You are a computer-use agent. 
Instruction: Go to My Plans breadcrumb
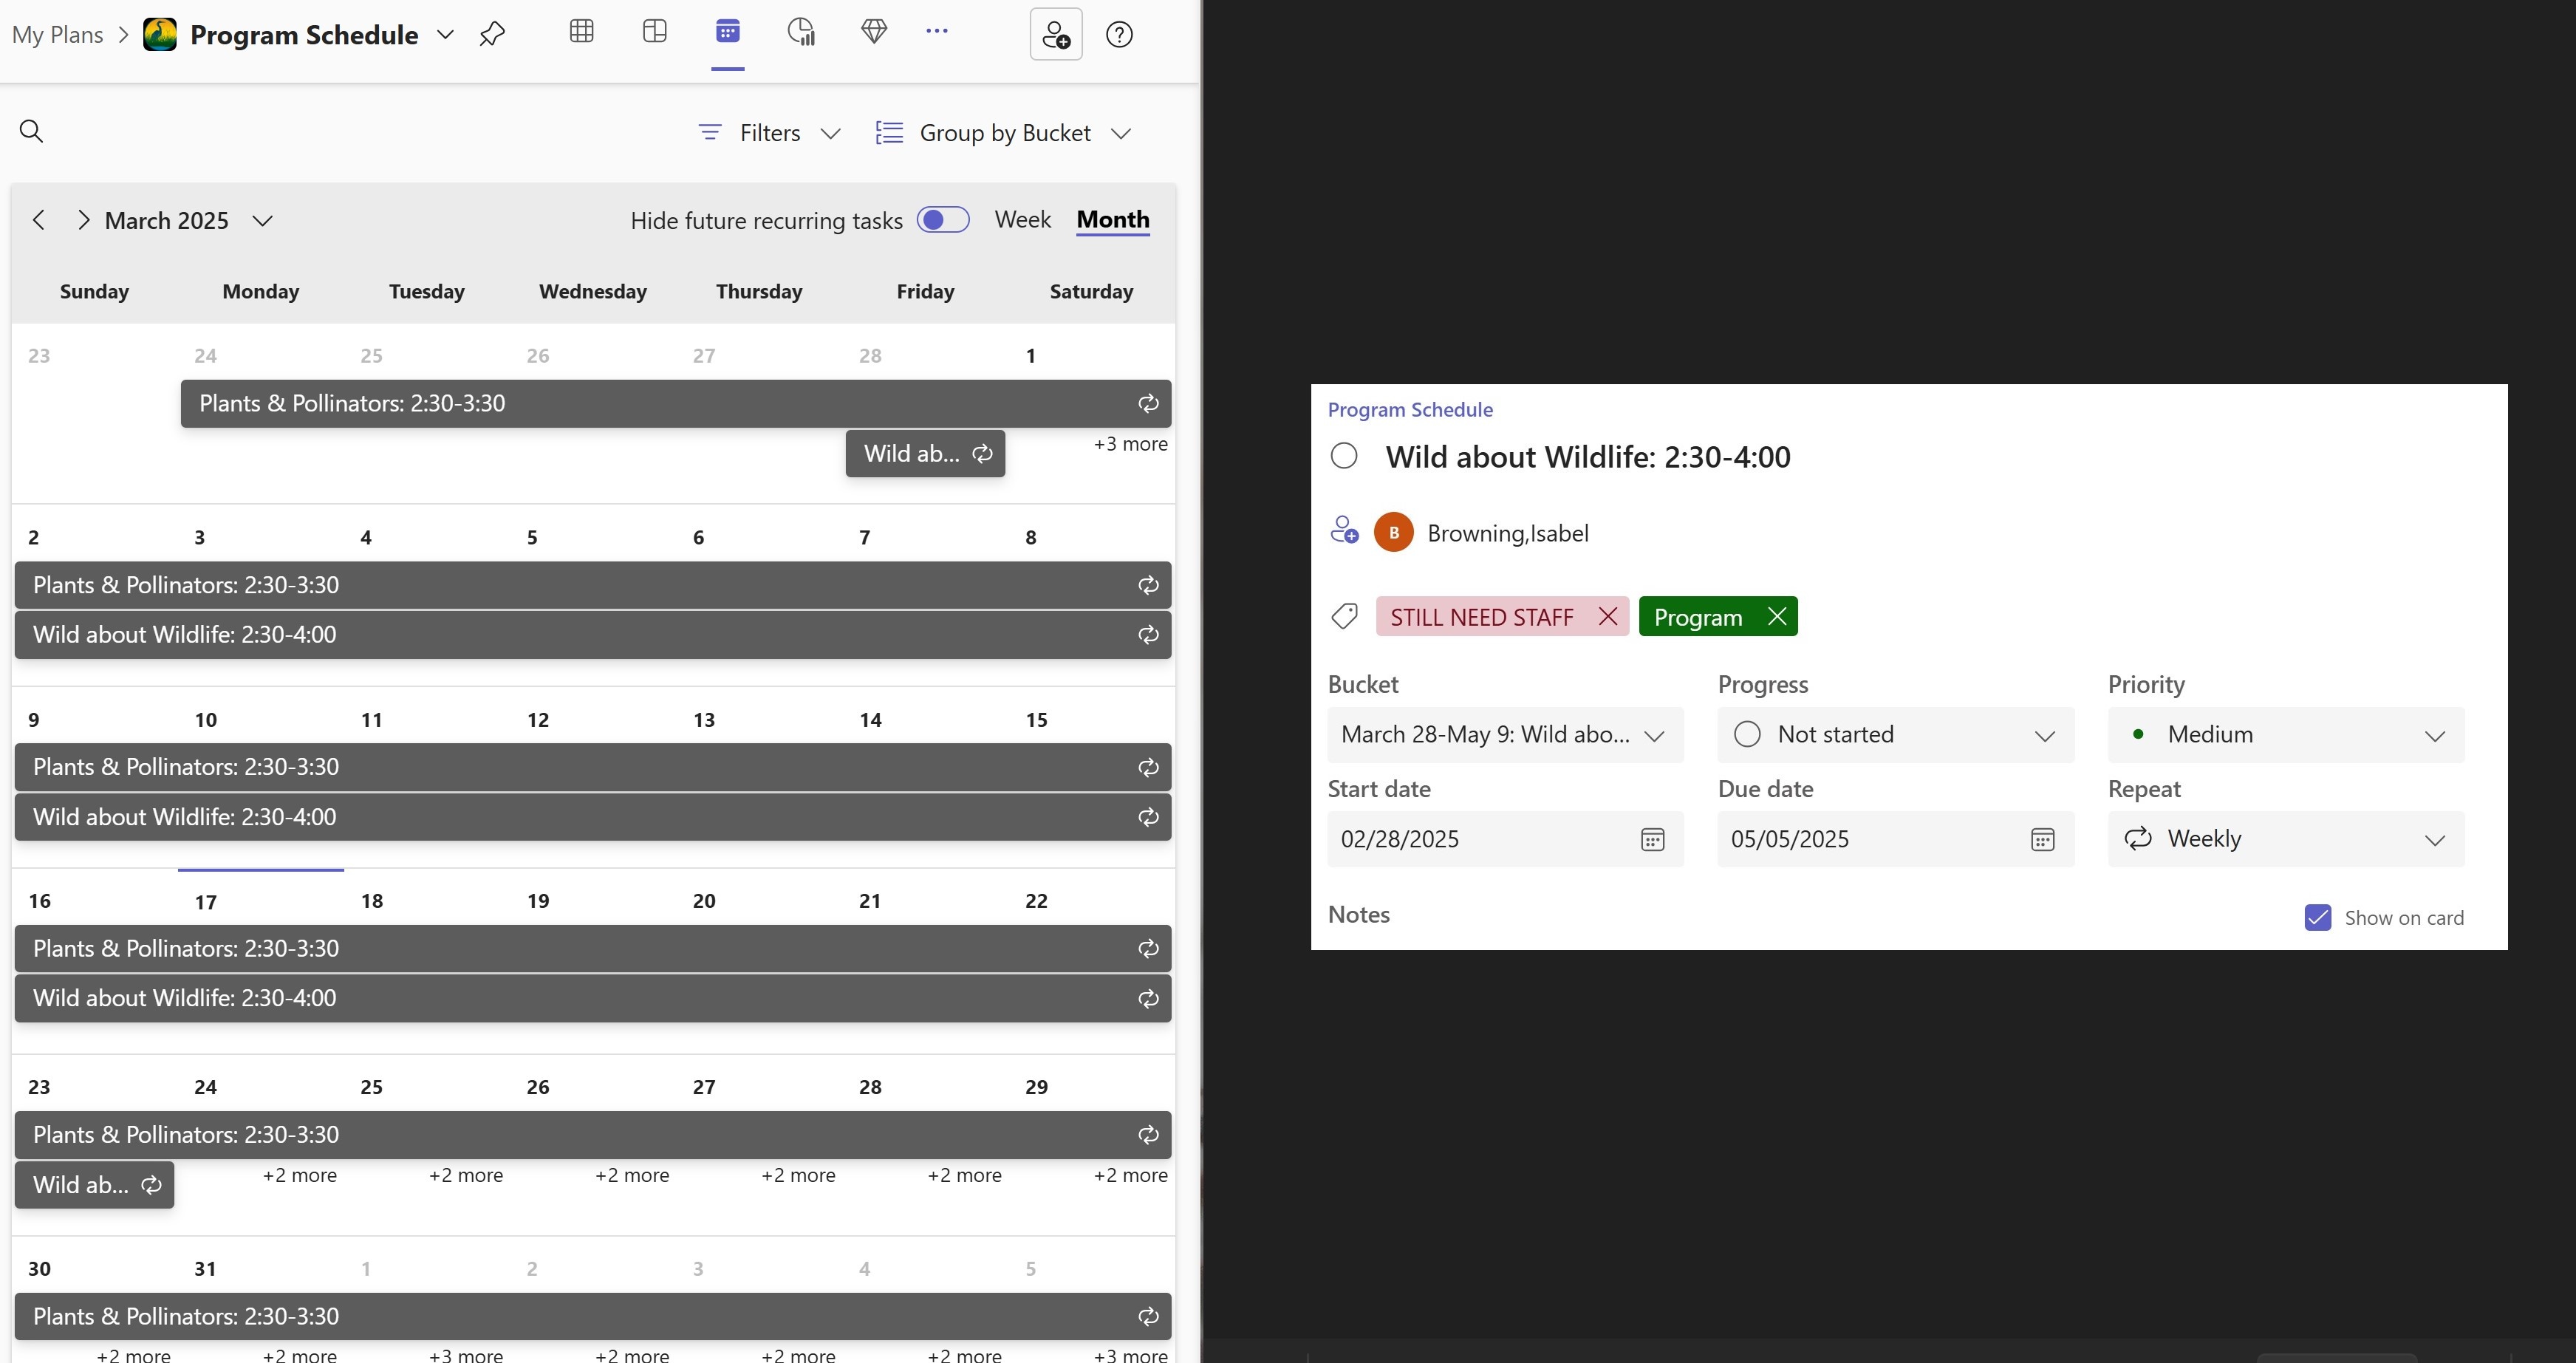click(x=57, y=34)
